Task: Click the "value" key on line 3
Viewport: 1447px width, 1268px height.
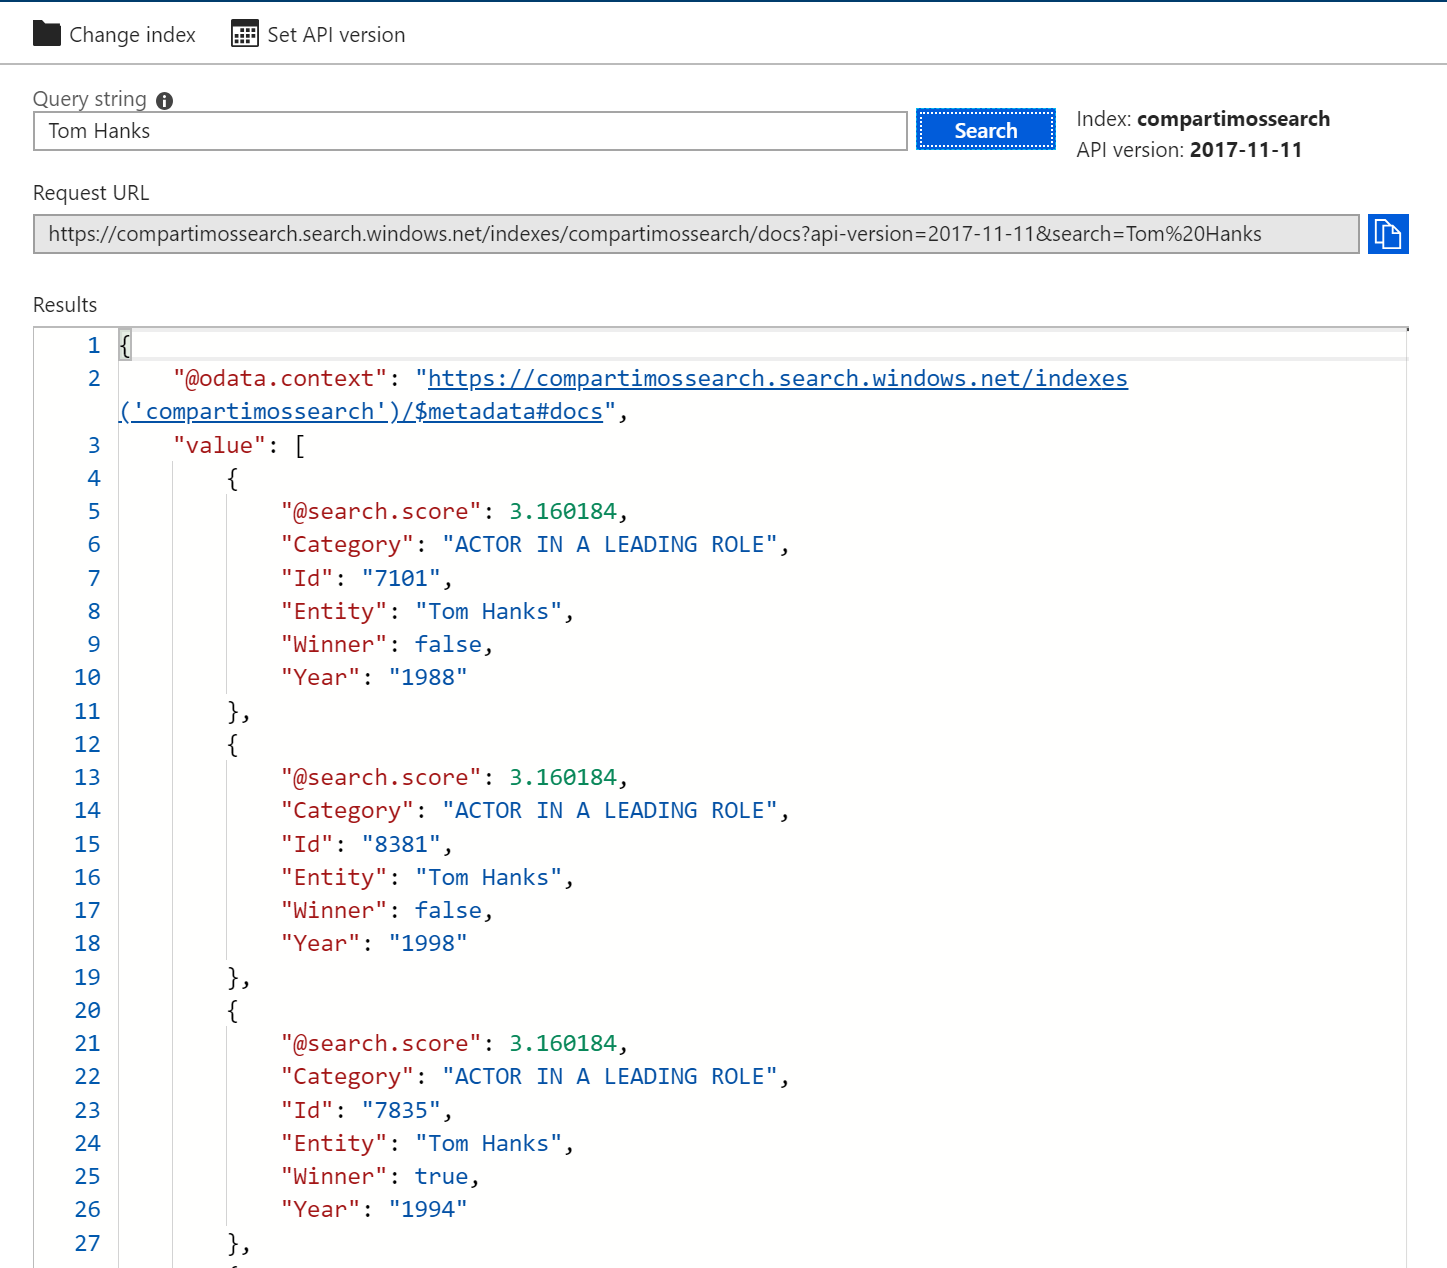Action: 219,445
